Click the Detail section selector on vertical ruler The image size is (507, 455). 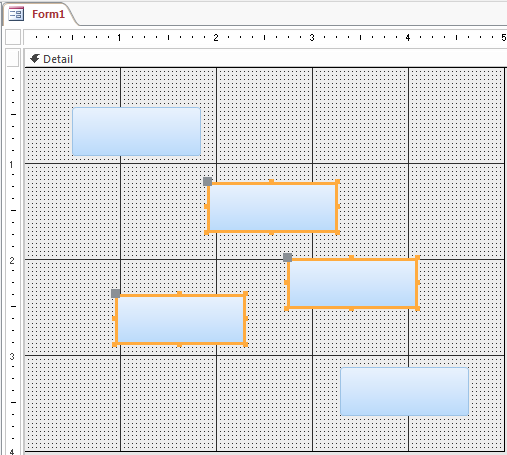point(13,59)
